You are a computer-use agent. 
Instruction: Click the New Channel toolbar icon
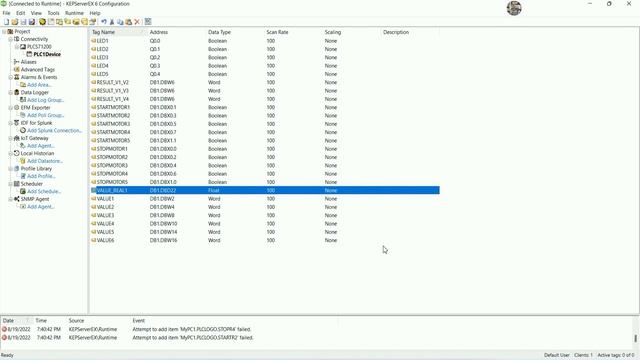[x=51, y=22]
